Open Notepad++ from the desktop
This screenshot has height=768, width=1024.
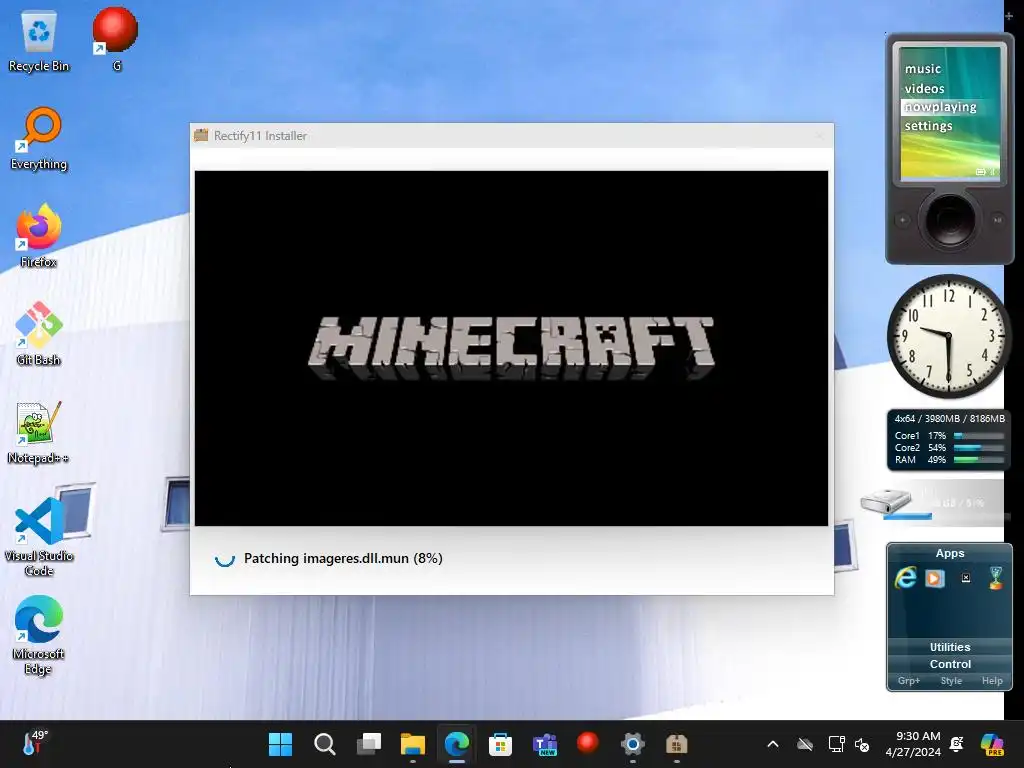pos(39,432)
